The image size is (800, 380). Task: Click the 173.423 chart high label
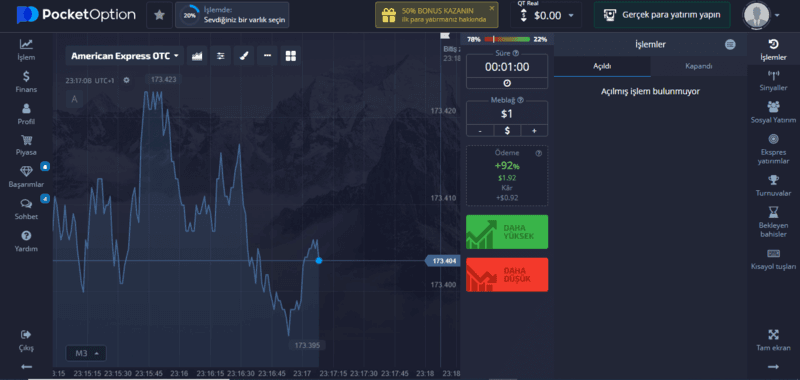[164, 79]
